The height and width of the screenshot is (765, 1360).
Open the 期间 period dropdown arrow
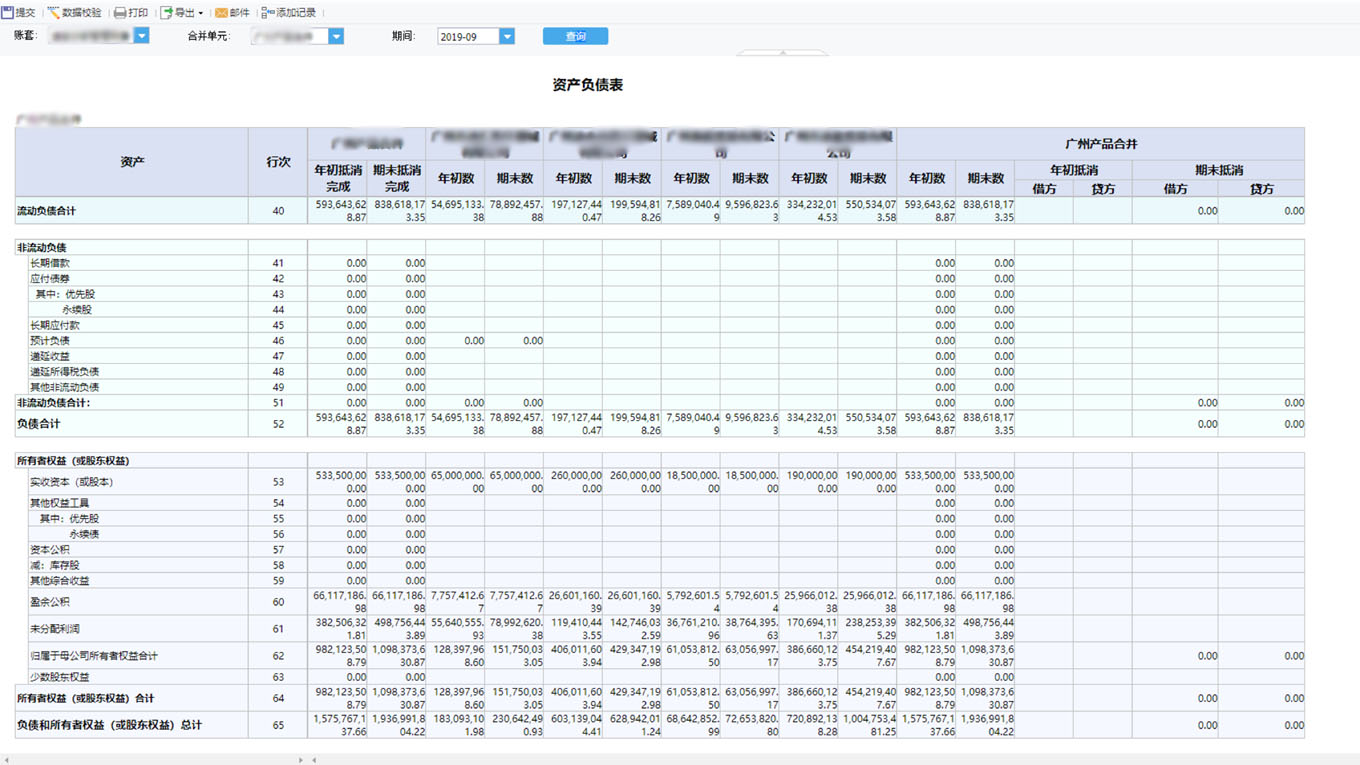[x=507, y=36]
